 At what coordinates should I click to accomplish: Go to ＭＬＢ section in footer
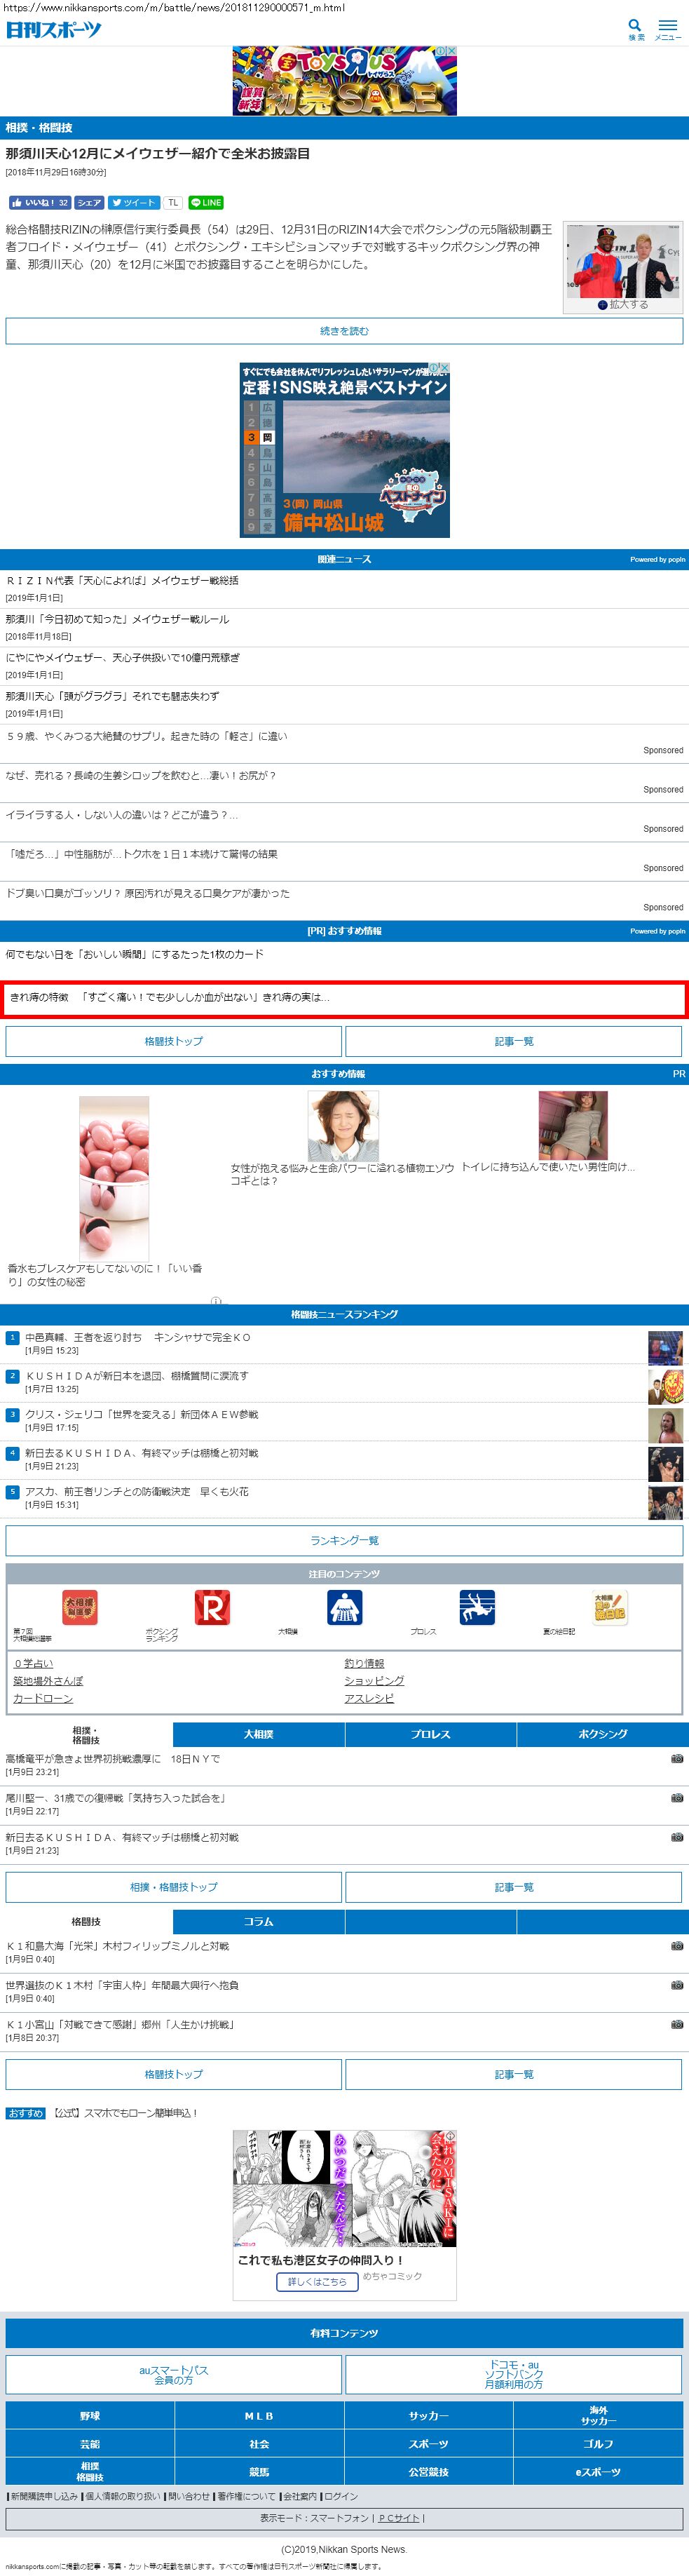(x=259, y=2415)
